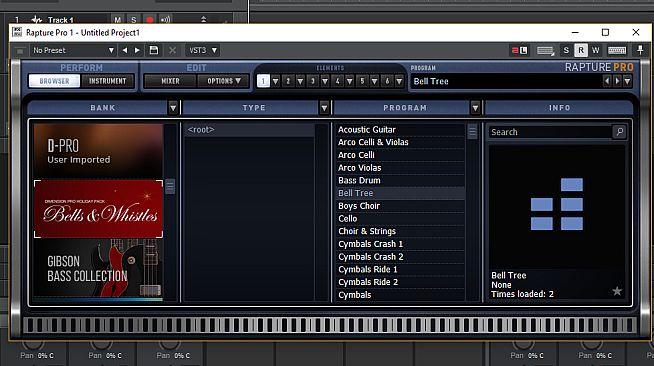Mark Bell Tree as favorite star
Image resolution: width=654 pixels, height=366 pixels.
(x=617, y=291)
